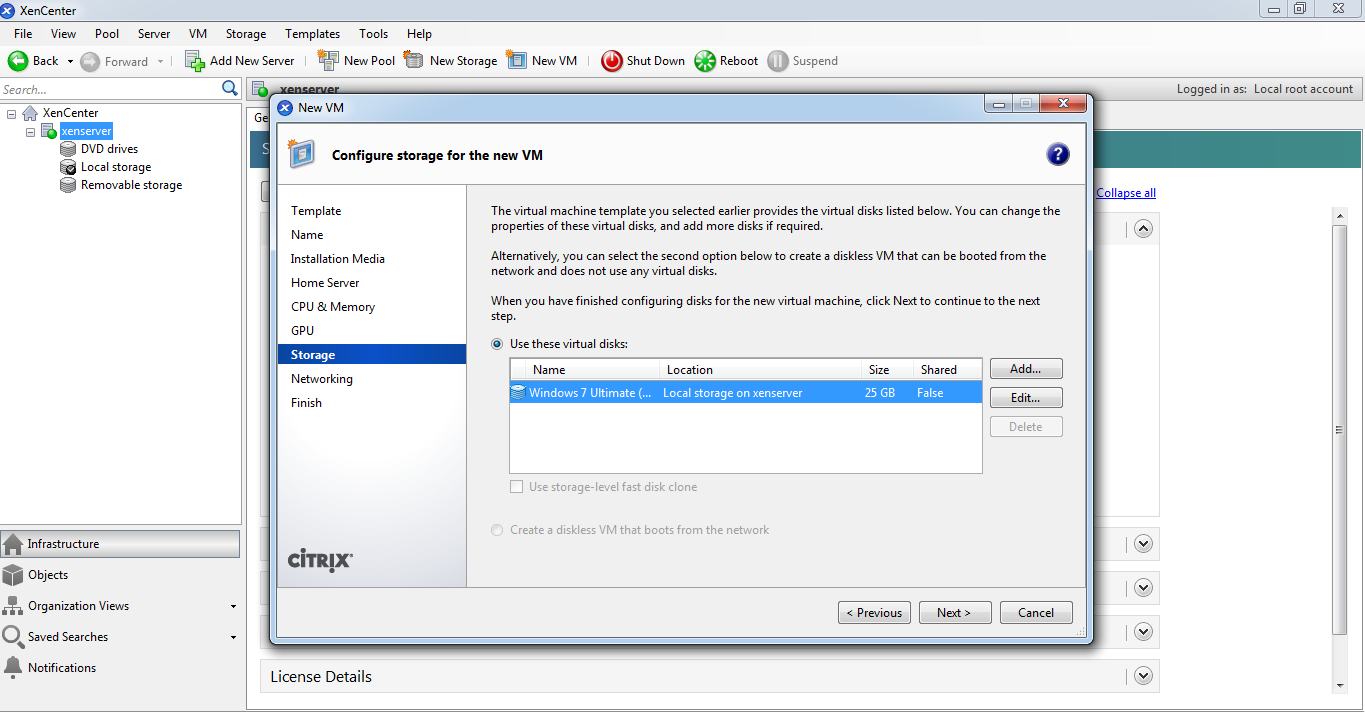Go to the GPU wizard step

point(302,331)
